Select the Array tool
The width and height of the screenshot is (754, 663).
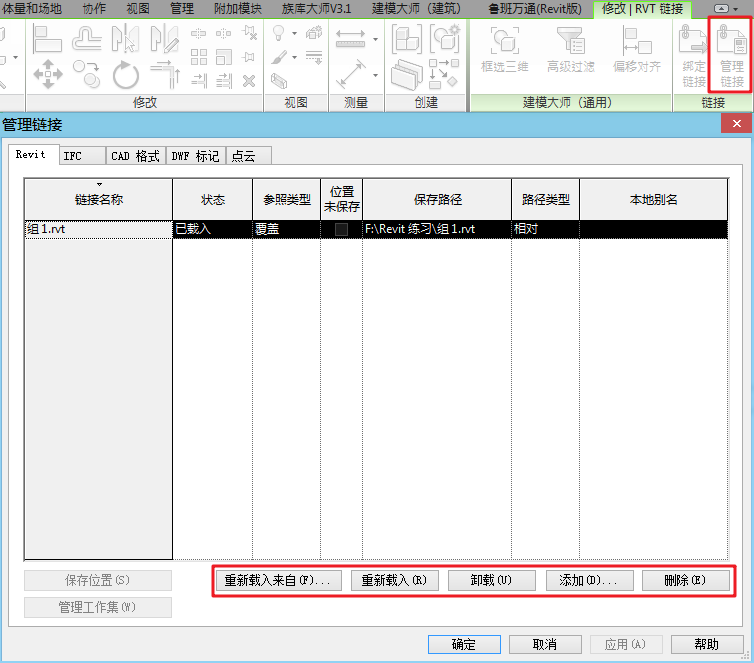click(199, 57)
